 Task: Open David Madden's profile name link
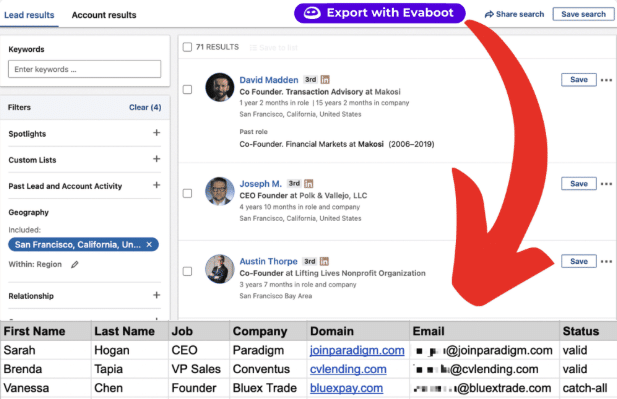pyautogui.click(x=269, y=80)
